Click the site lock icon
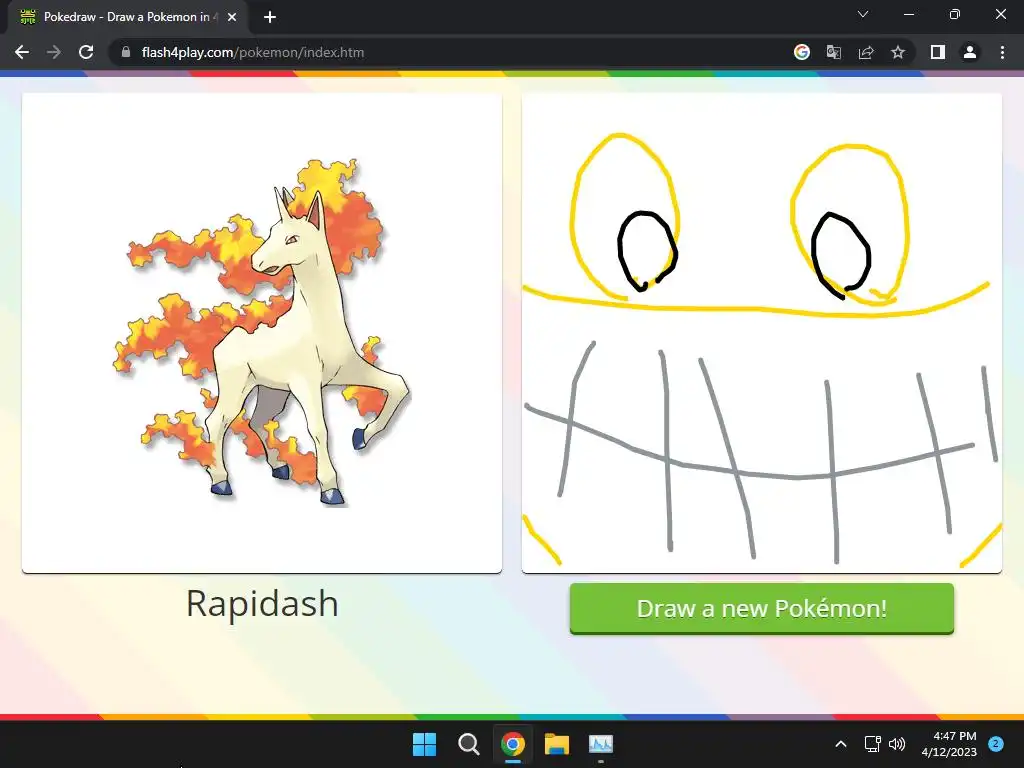This screenshot has width=1024, height=768. [x=126, y=52]
